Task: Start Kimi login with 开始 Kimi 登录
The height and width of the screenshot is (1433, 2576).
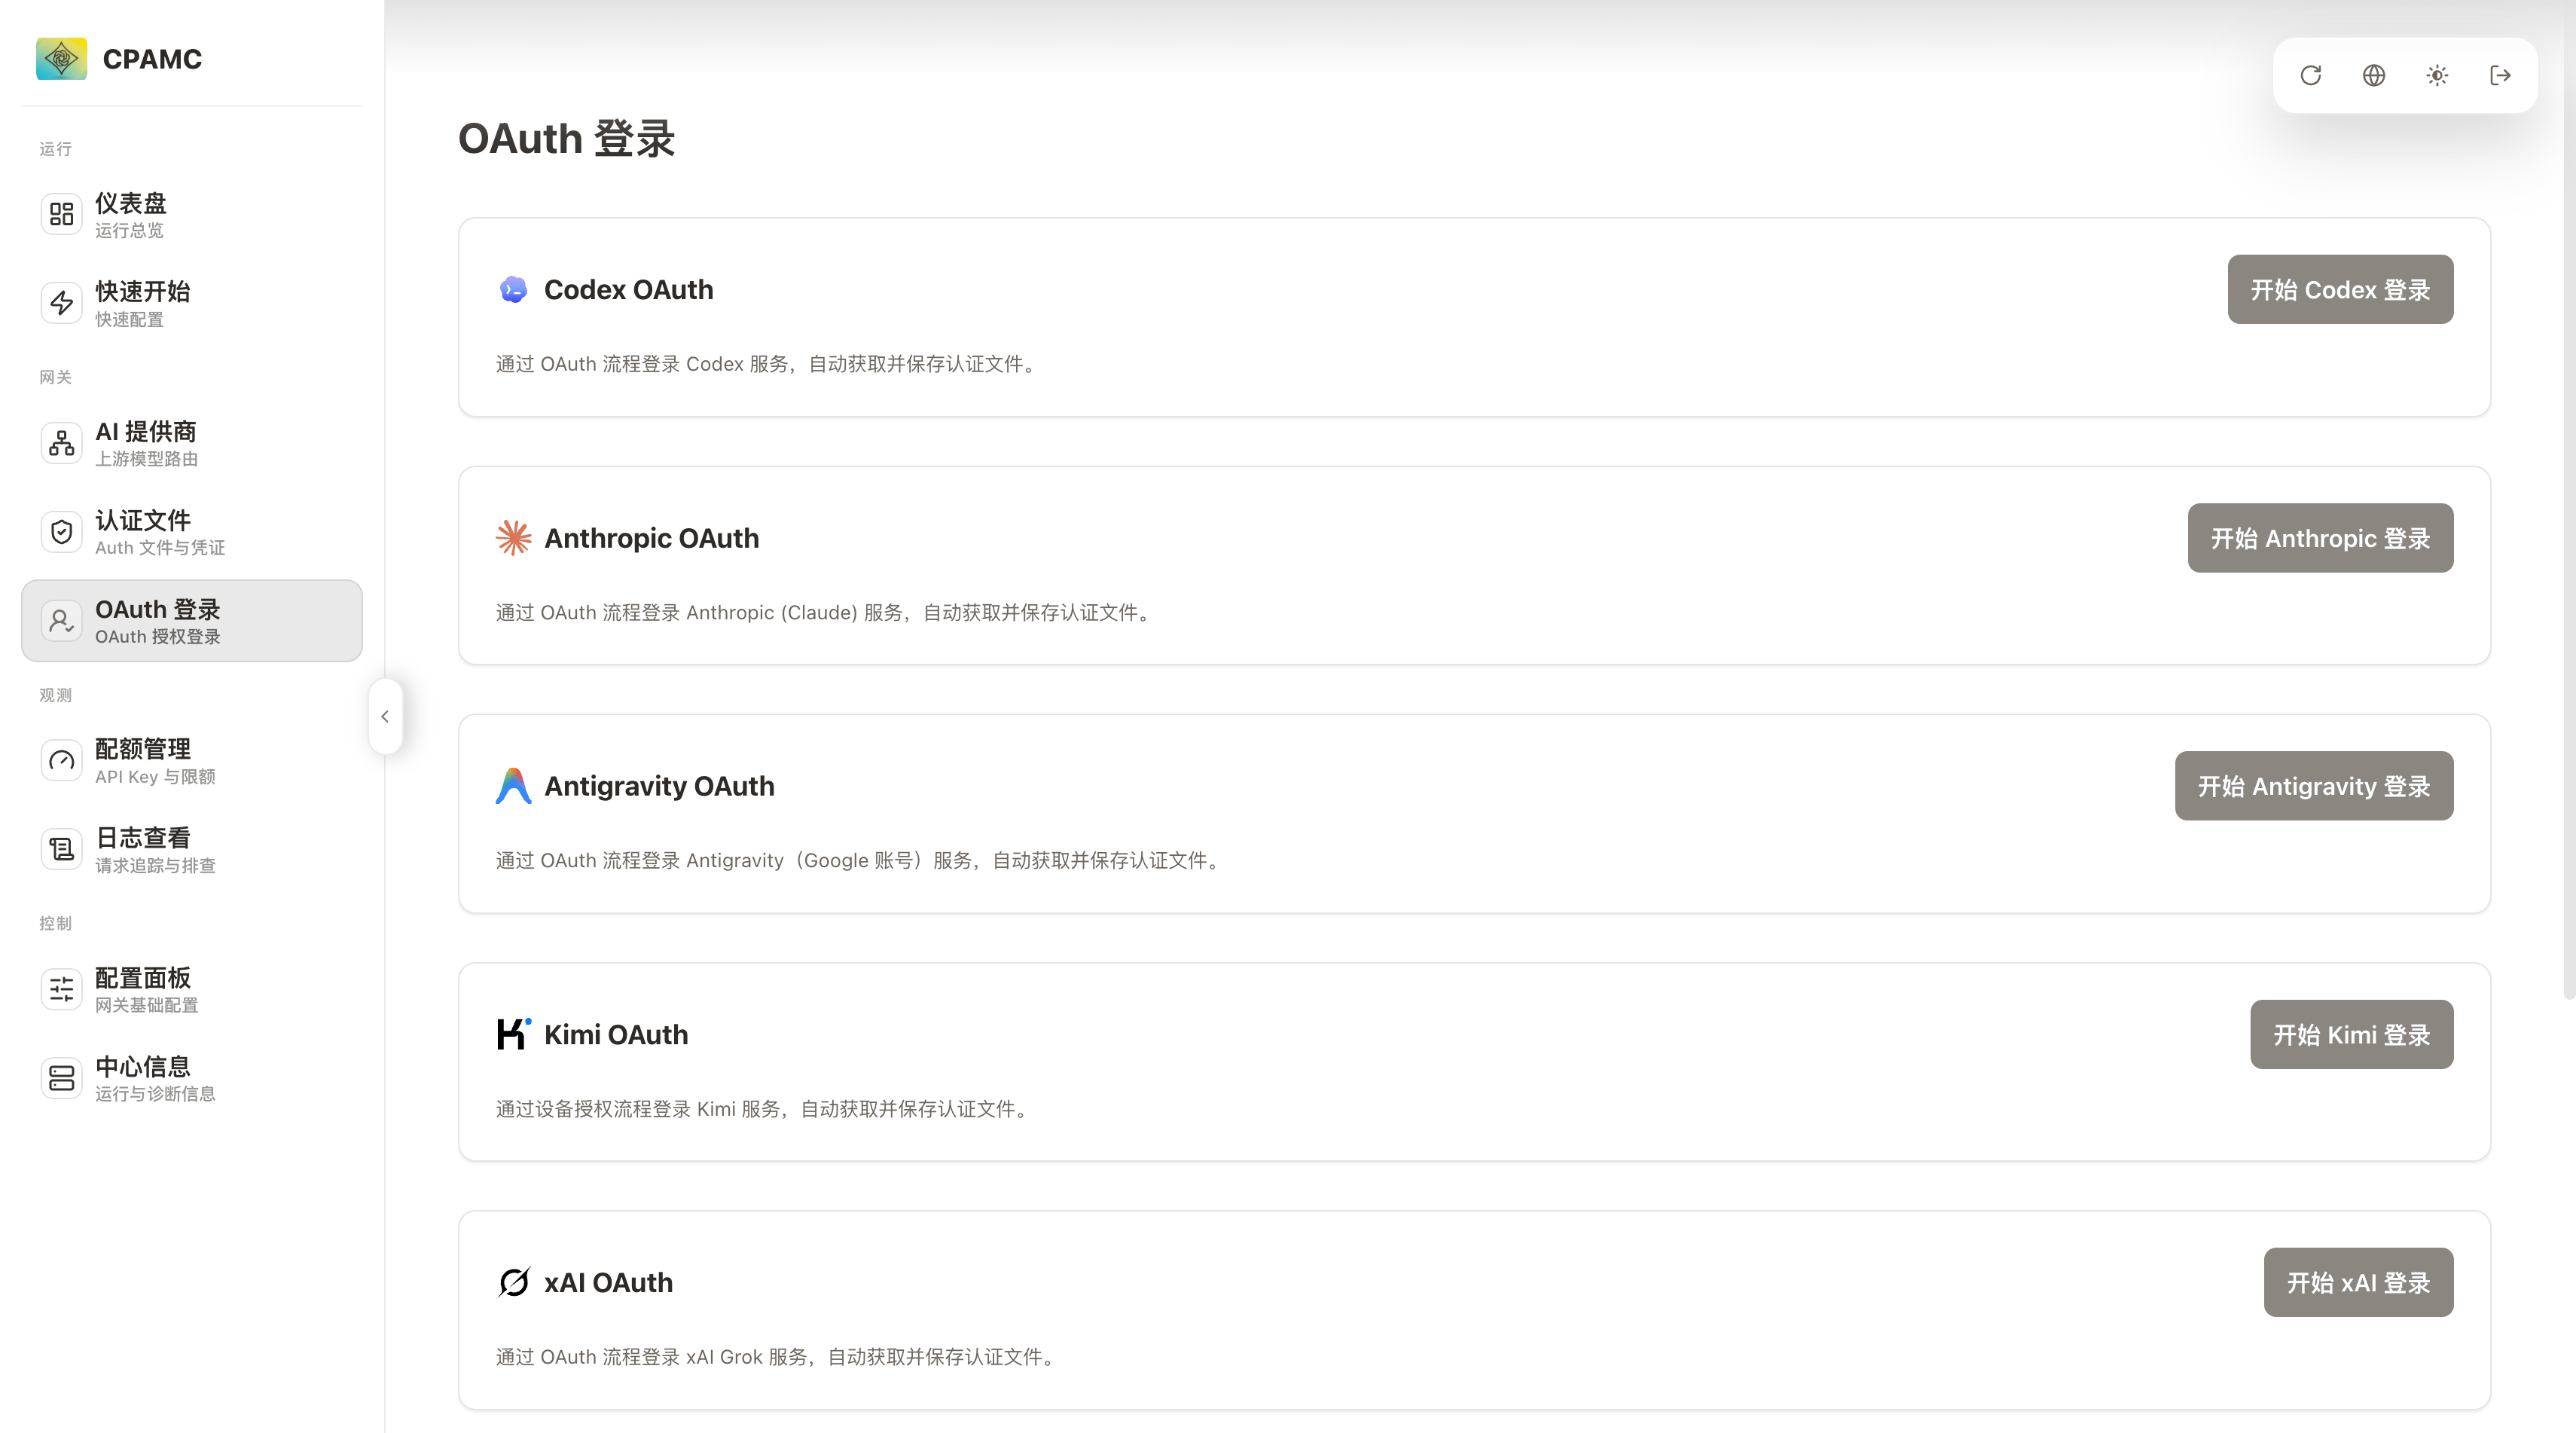Action: (x=2351, y=1034)
